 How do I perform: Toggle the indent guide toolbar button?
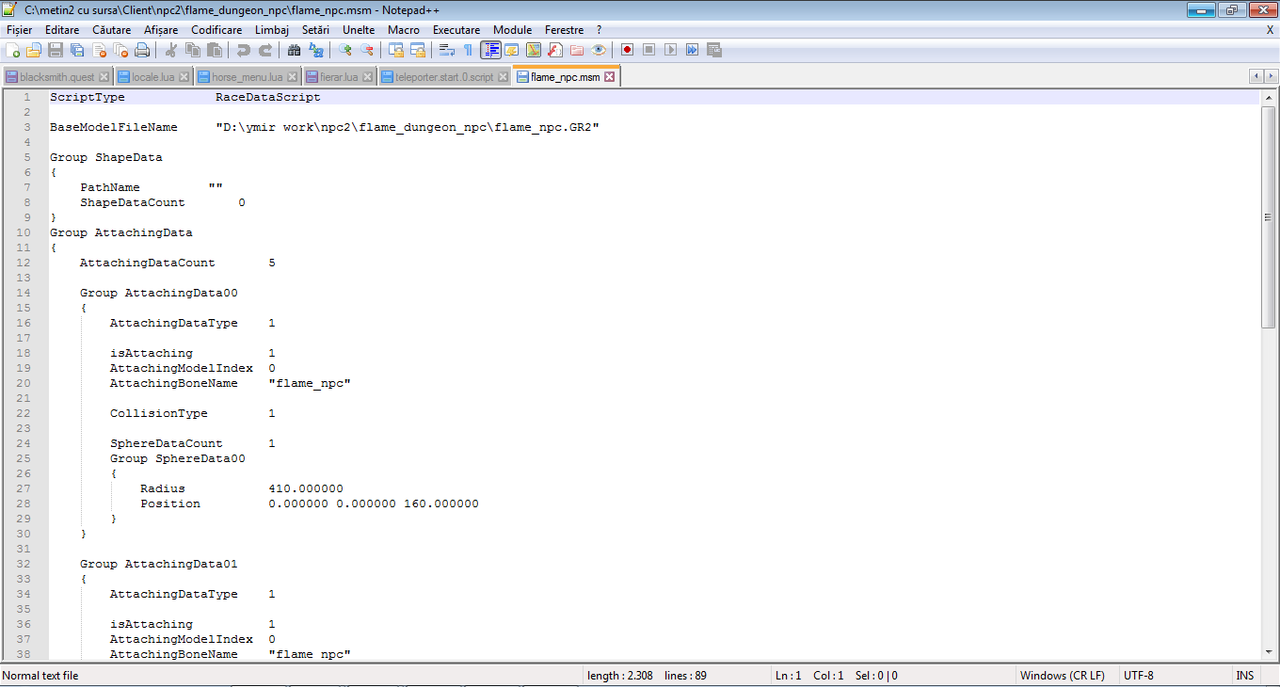coord(490,50)
